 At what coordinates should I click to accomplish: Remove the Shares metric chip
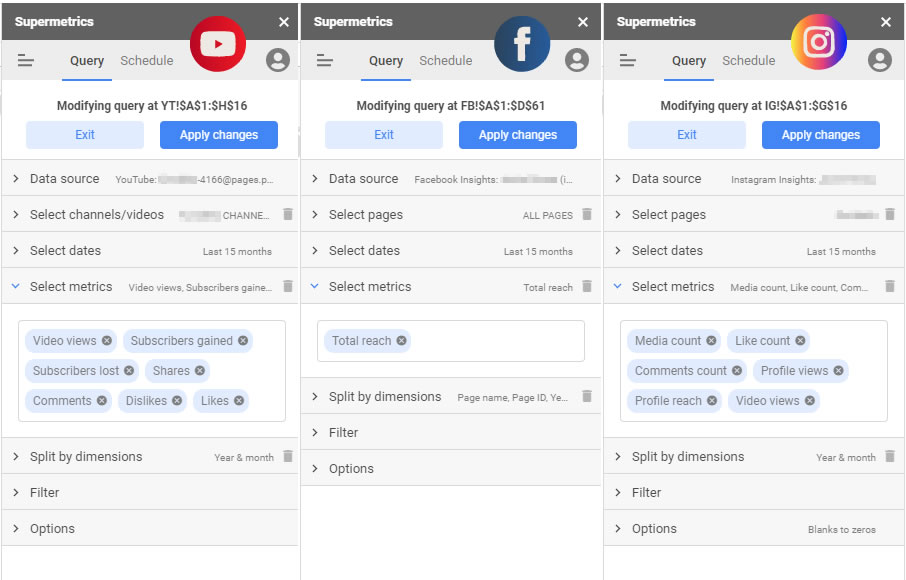(200, 371)
